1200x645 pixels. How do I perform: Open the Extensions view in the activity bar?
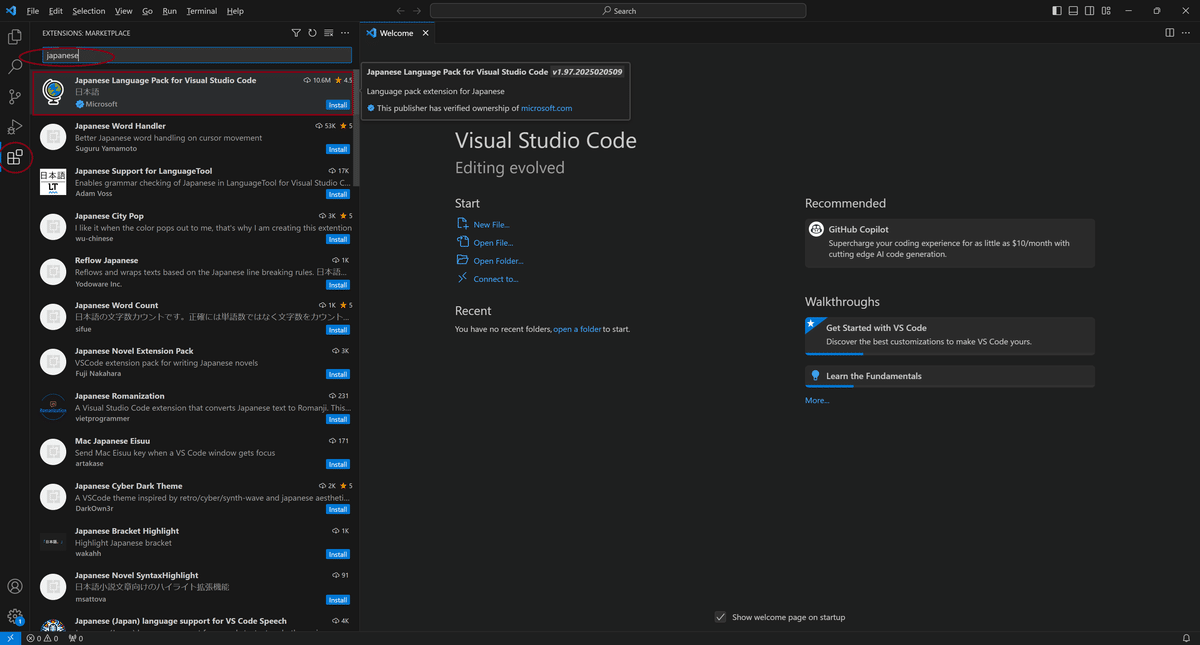point(15,157)
